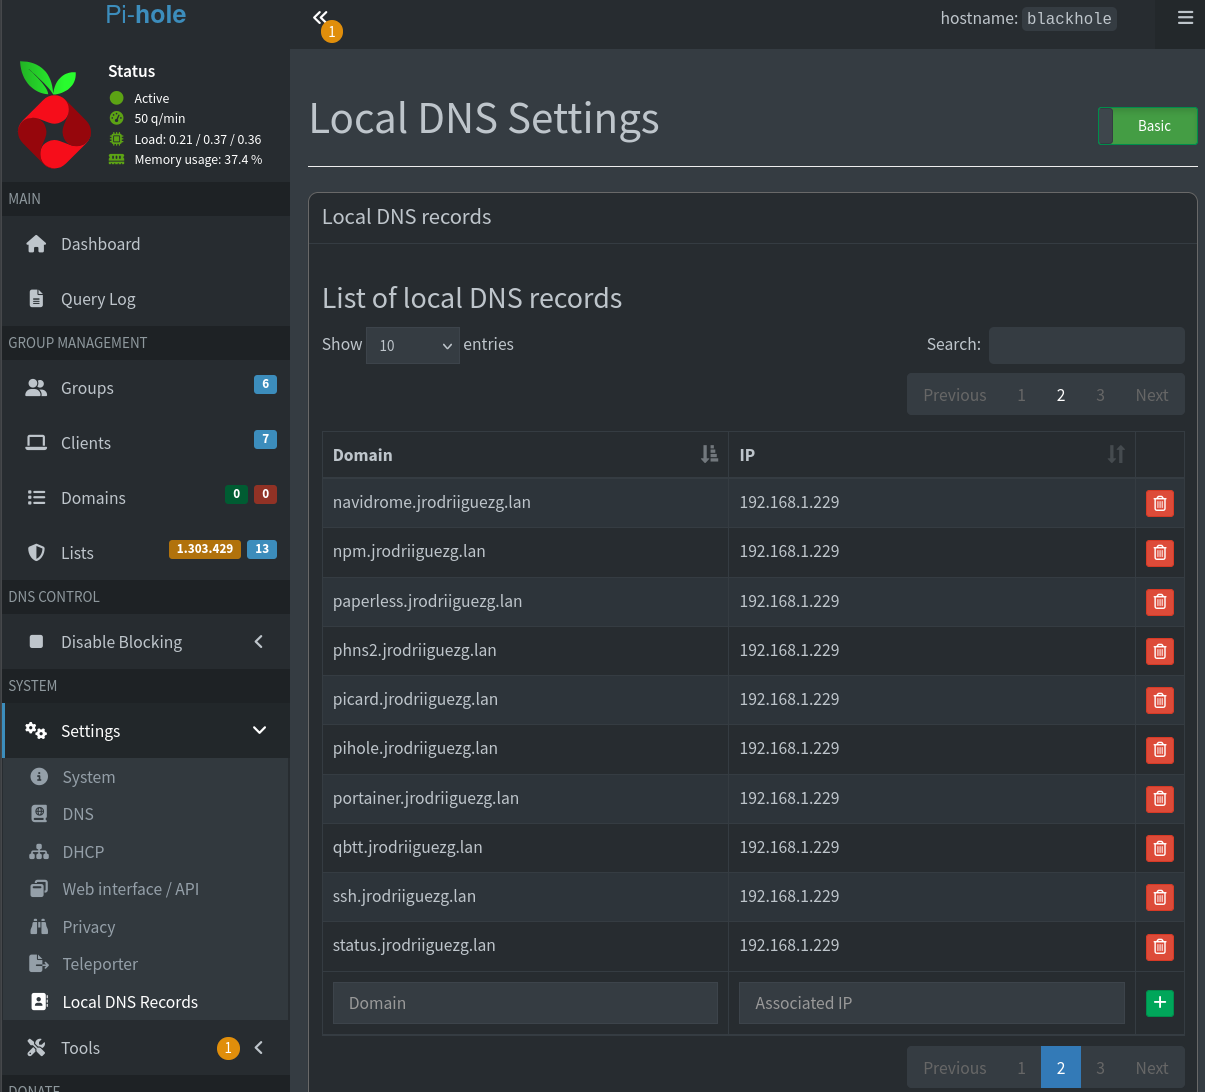Click the new Domain input field

pos(525,1003)
